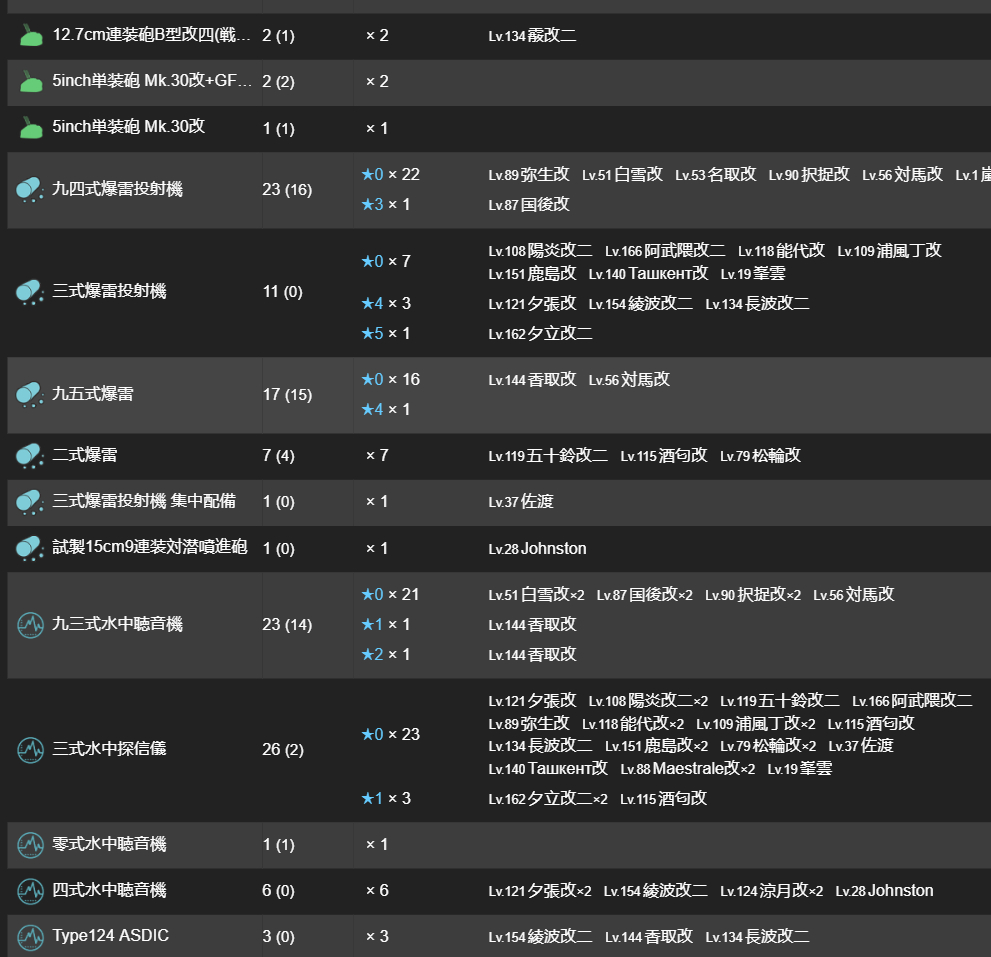This screenshot has width=991, height=957.
Task: Select equipment name 四式水中聴音機
Action: (109, 890)
